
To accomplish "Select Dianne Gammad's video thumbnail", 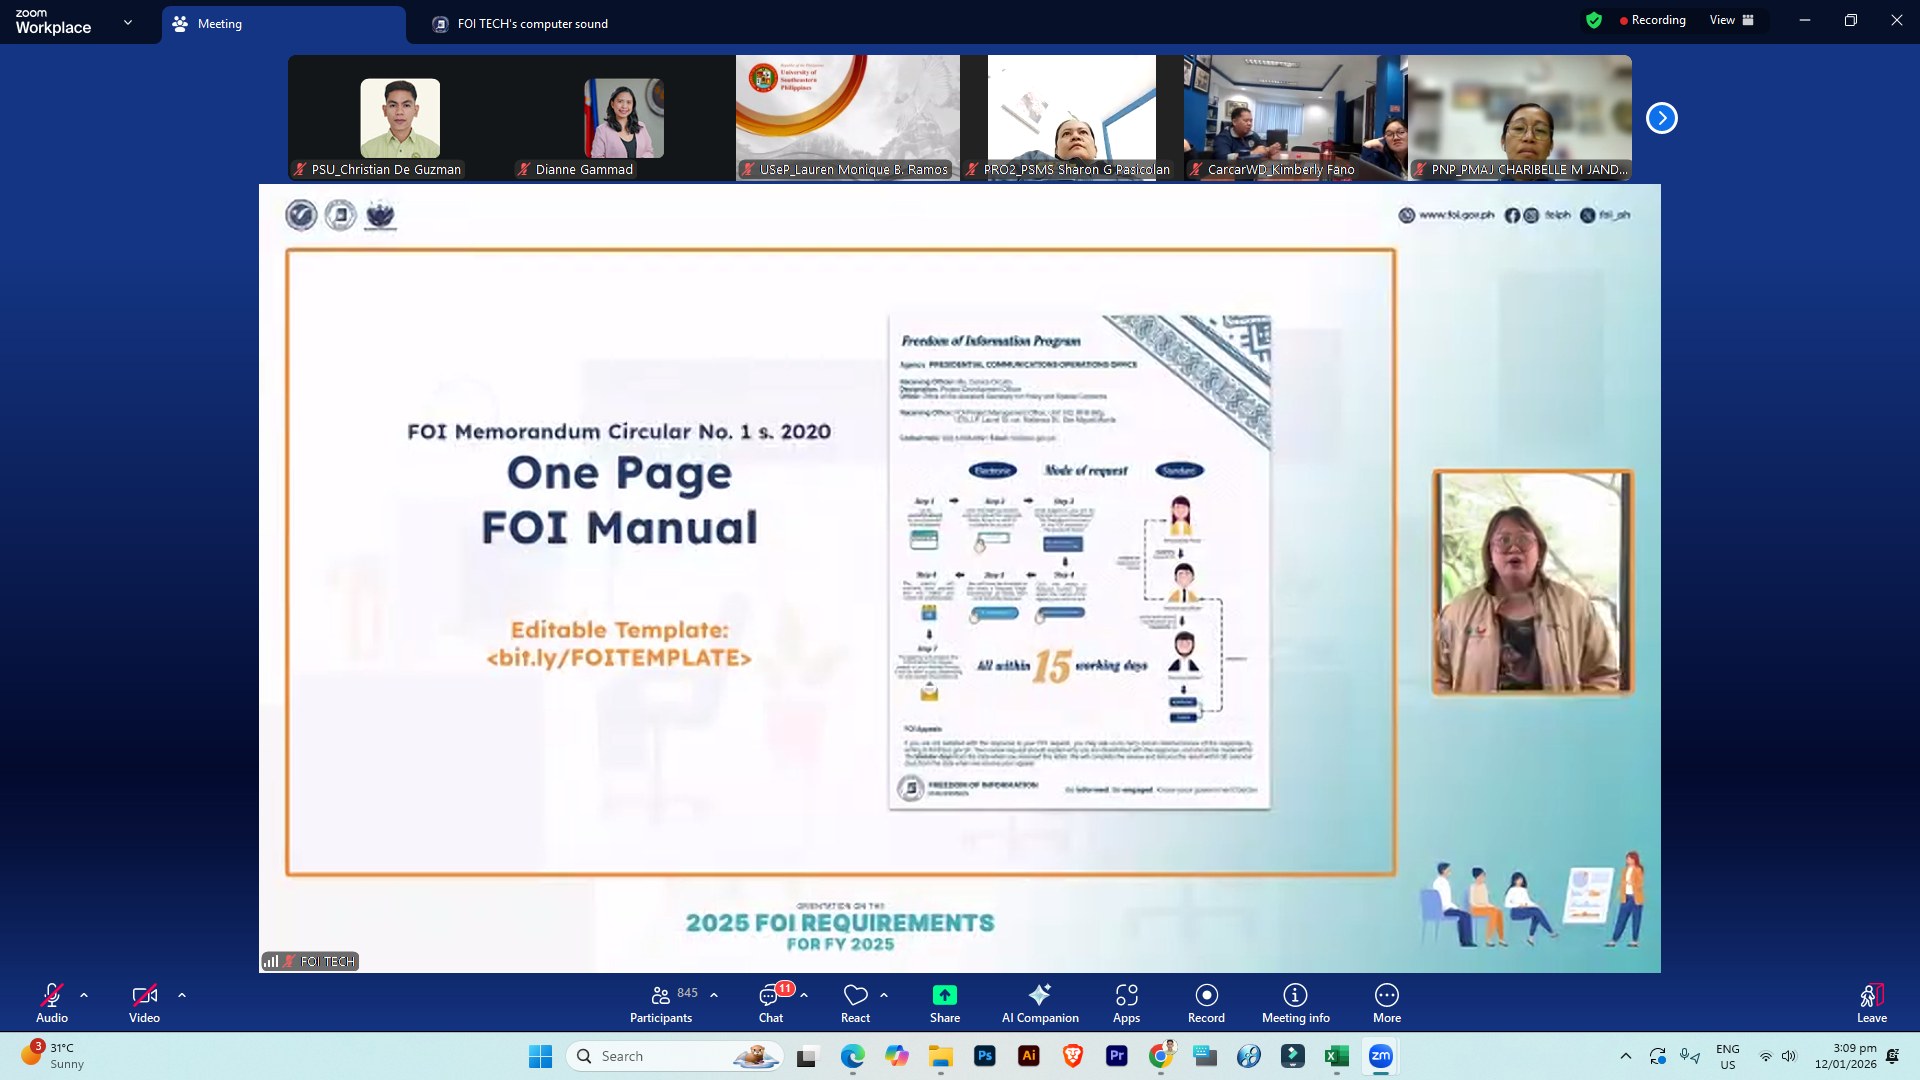I will pos(623,118).
